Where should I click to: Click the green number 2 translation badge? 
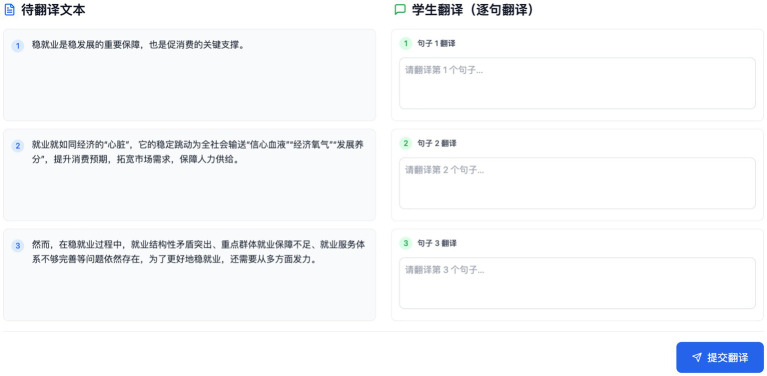point(406,143)
